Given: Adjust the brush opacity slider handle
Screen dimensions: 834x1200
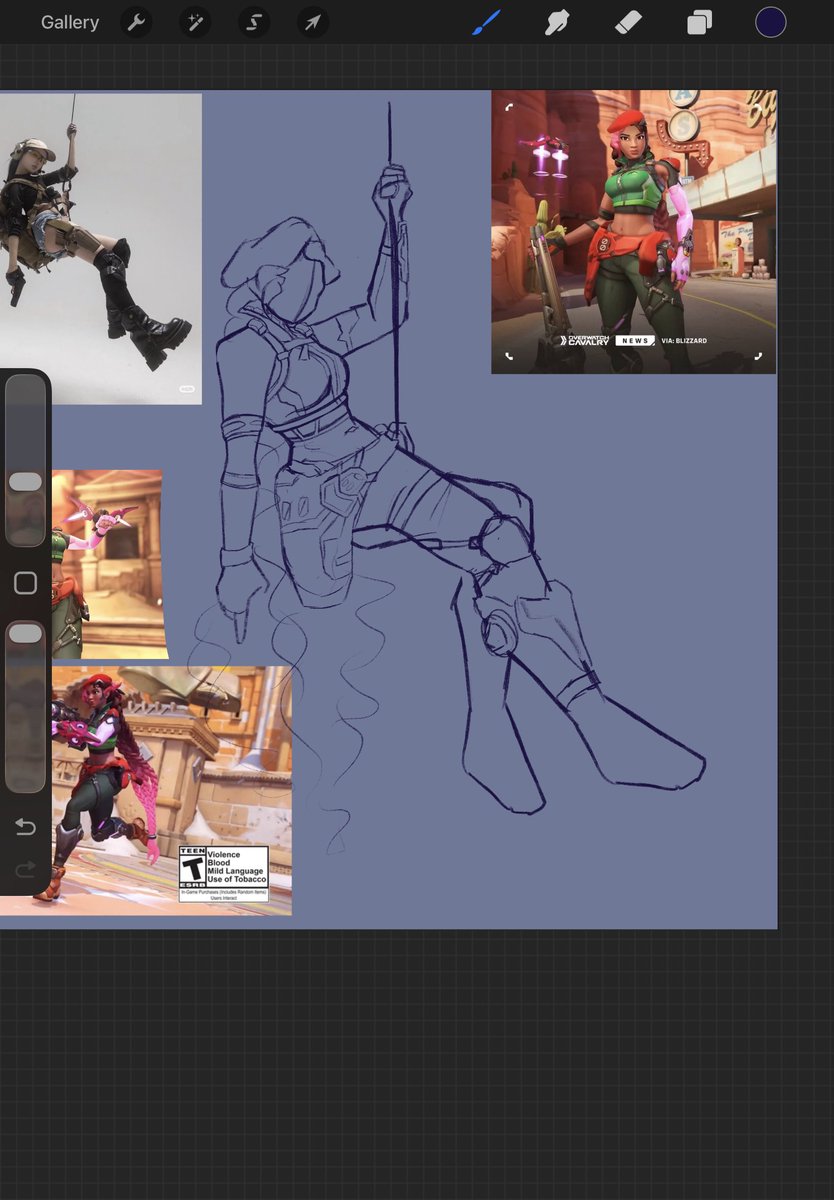Looking at the screenshot, I should (25, 634).
